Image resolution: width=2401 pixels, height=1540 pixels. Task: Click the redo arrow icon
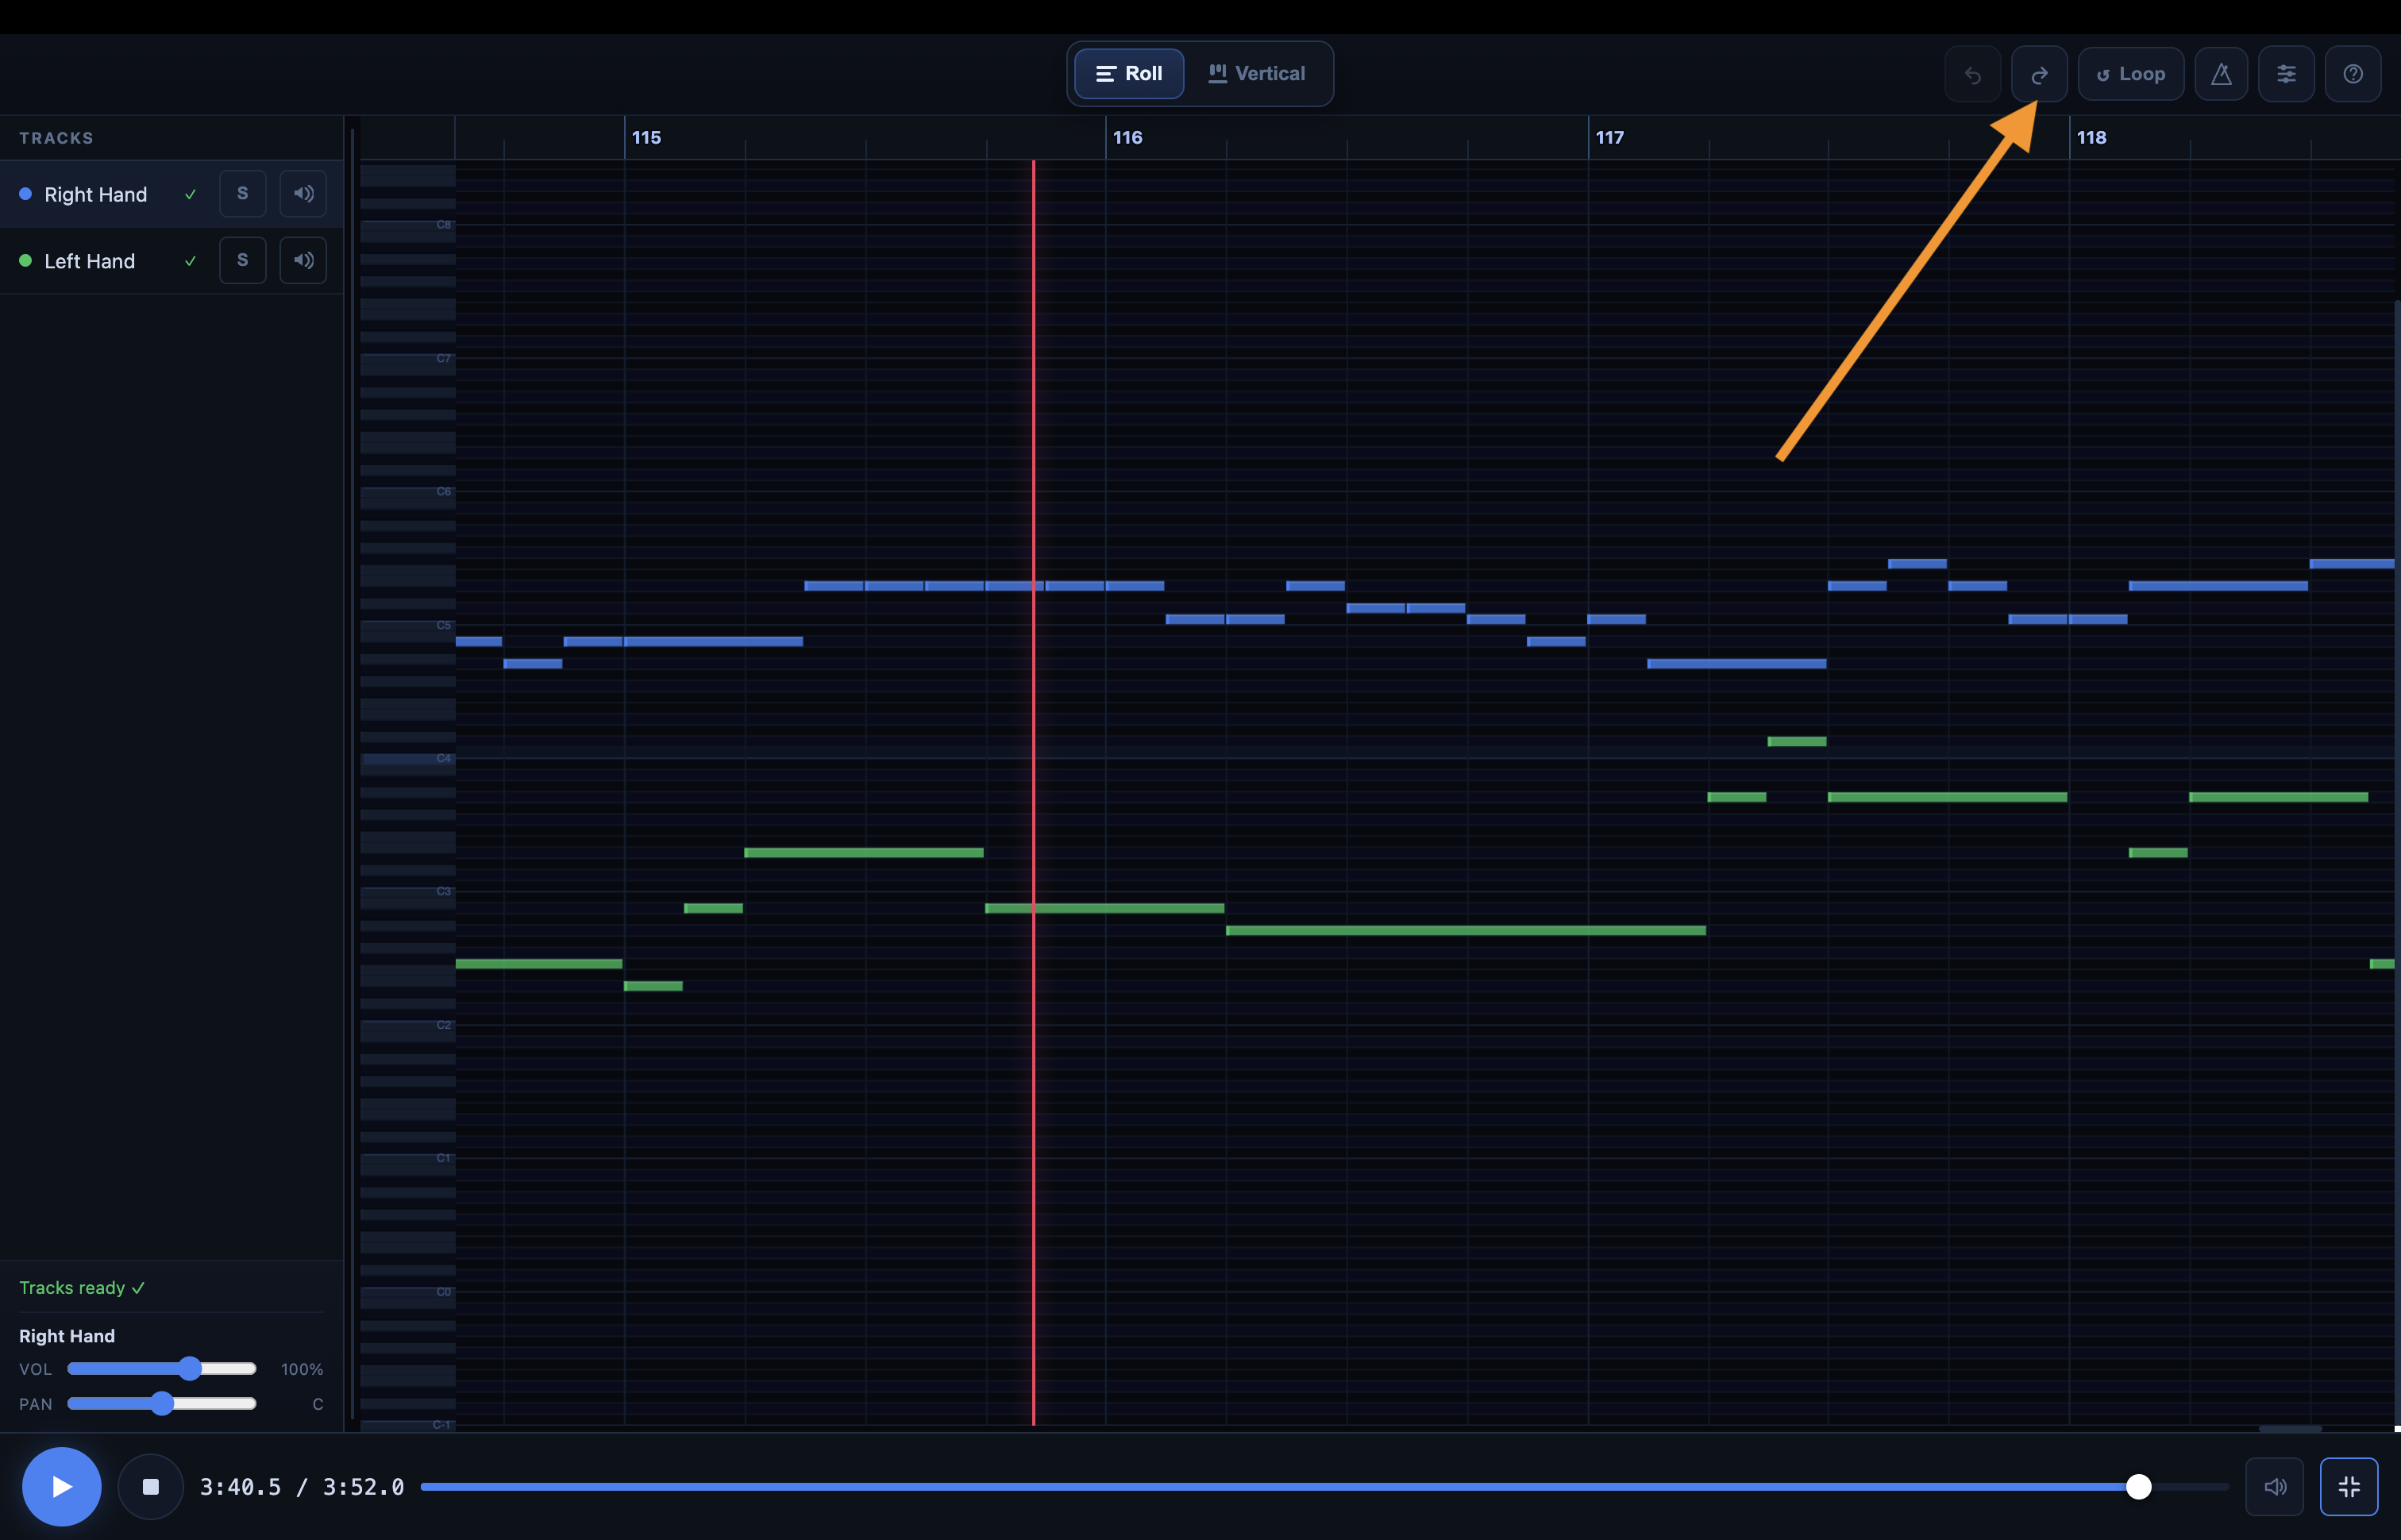[2038, 74]
